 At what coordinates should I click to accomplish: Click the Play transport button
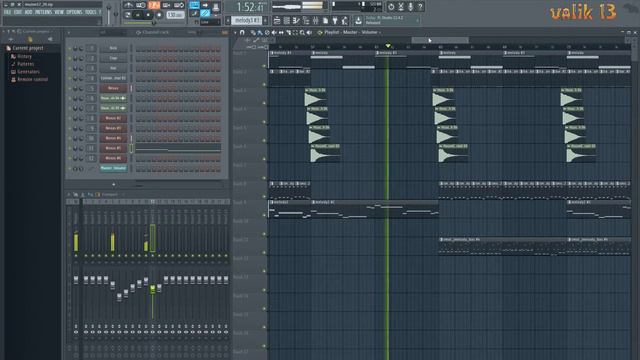click(138, 15)
